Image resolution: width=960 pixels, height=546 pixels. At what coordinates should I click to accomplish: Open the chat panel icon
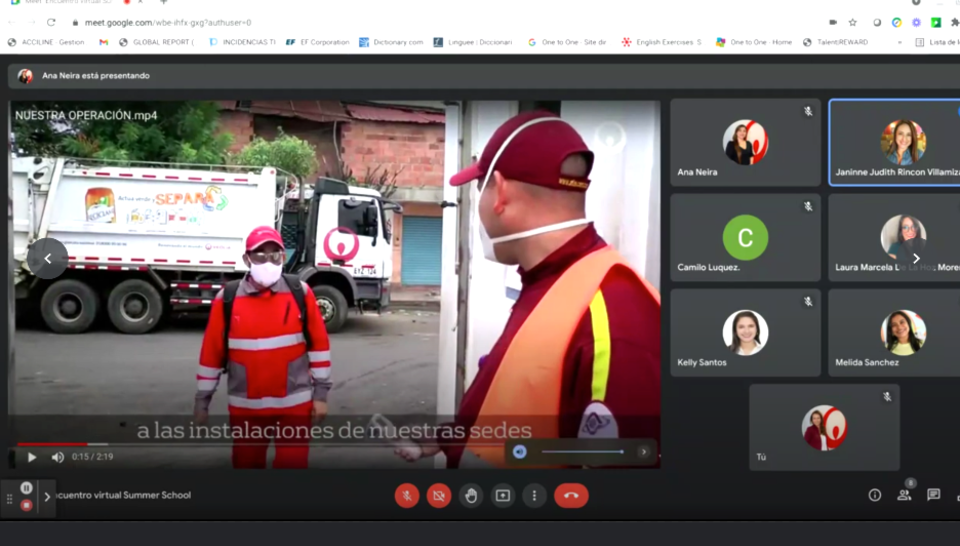(933, 495)
